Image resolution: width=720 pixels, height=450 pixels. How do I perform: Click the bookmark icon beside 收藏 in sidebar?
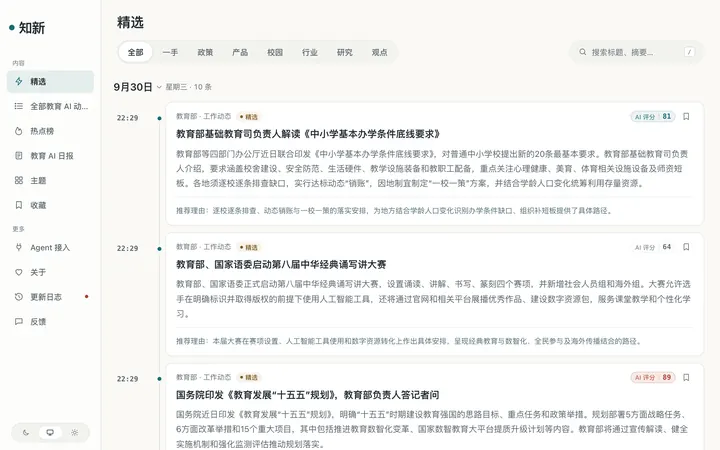19,205
